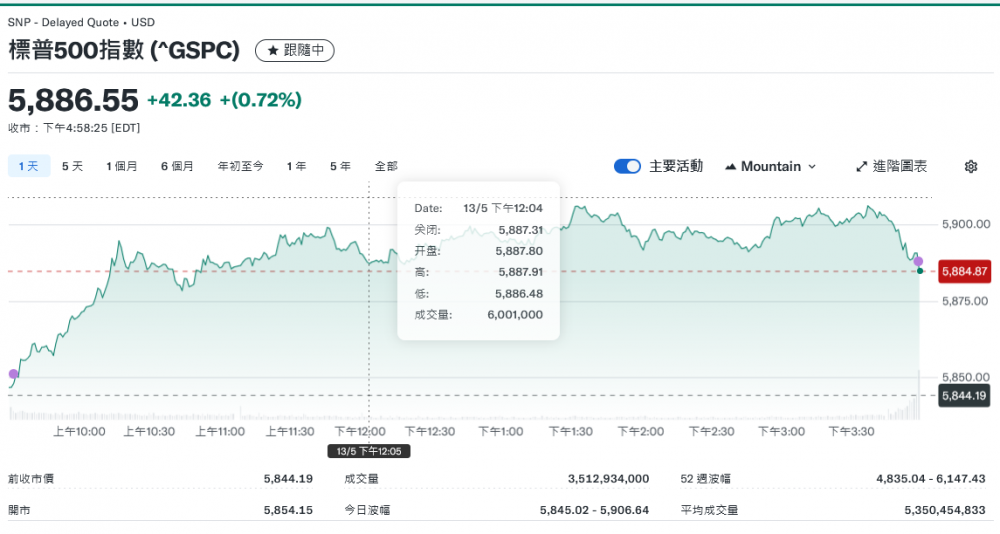The width and height of the screenshot is (1000, 534).
Task: Select 年初至今 year-to-date range
Action: click(240, 167)
